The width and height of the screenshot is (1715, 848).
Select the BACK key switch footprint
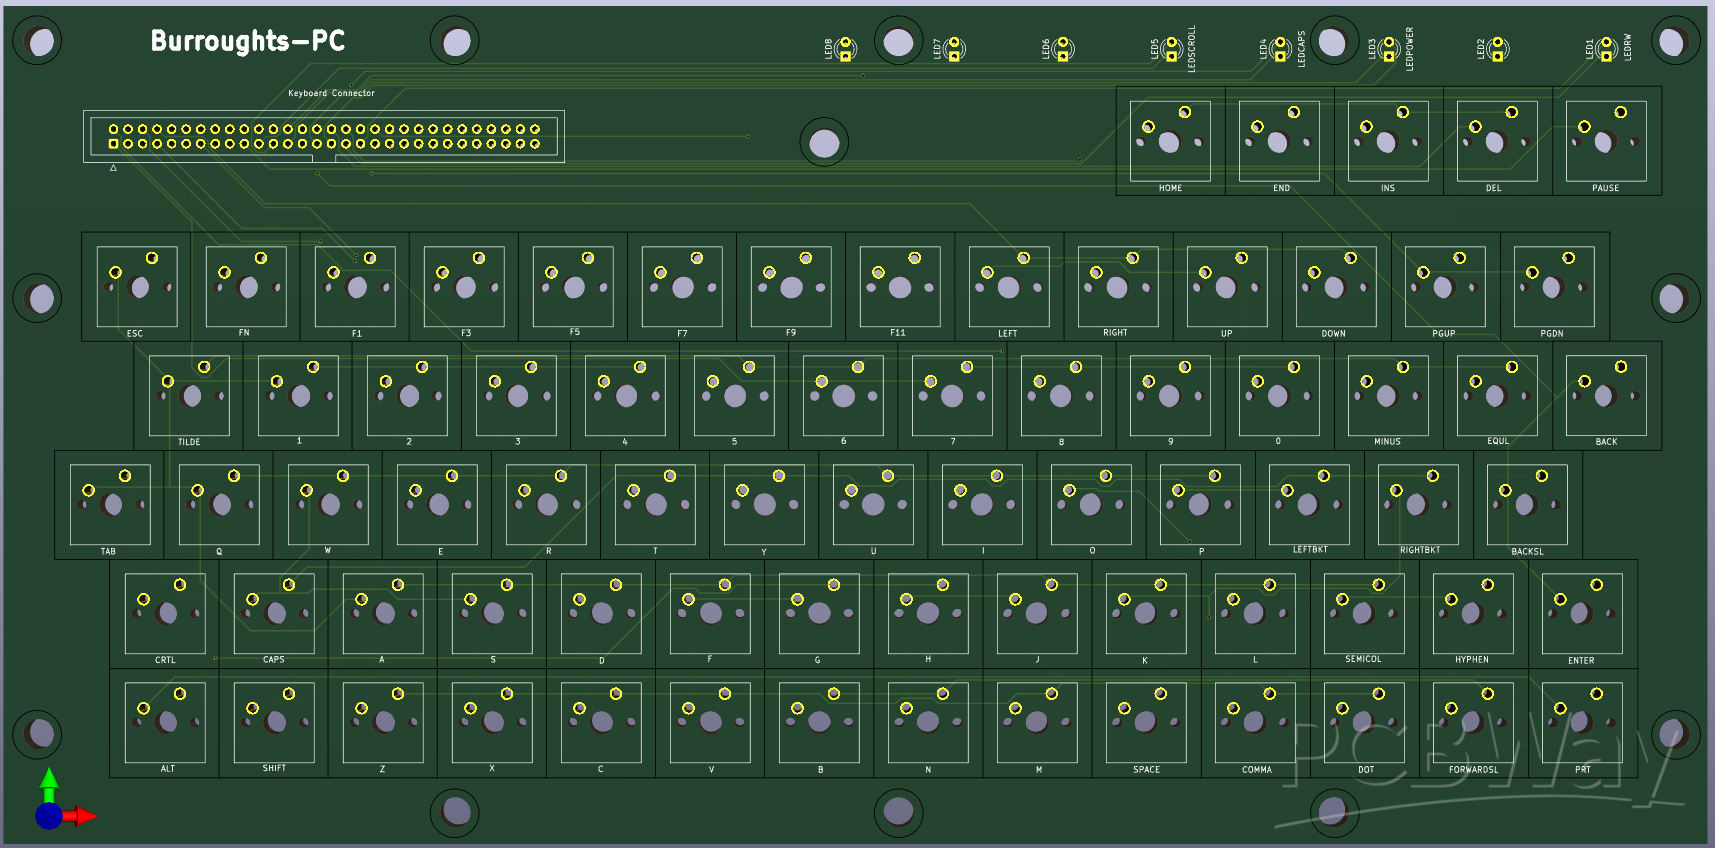point(1606,396)
